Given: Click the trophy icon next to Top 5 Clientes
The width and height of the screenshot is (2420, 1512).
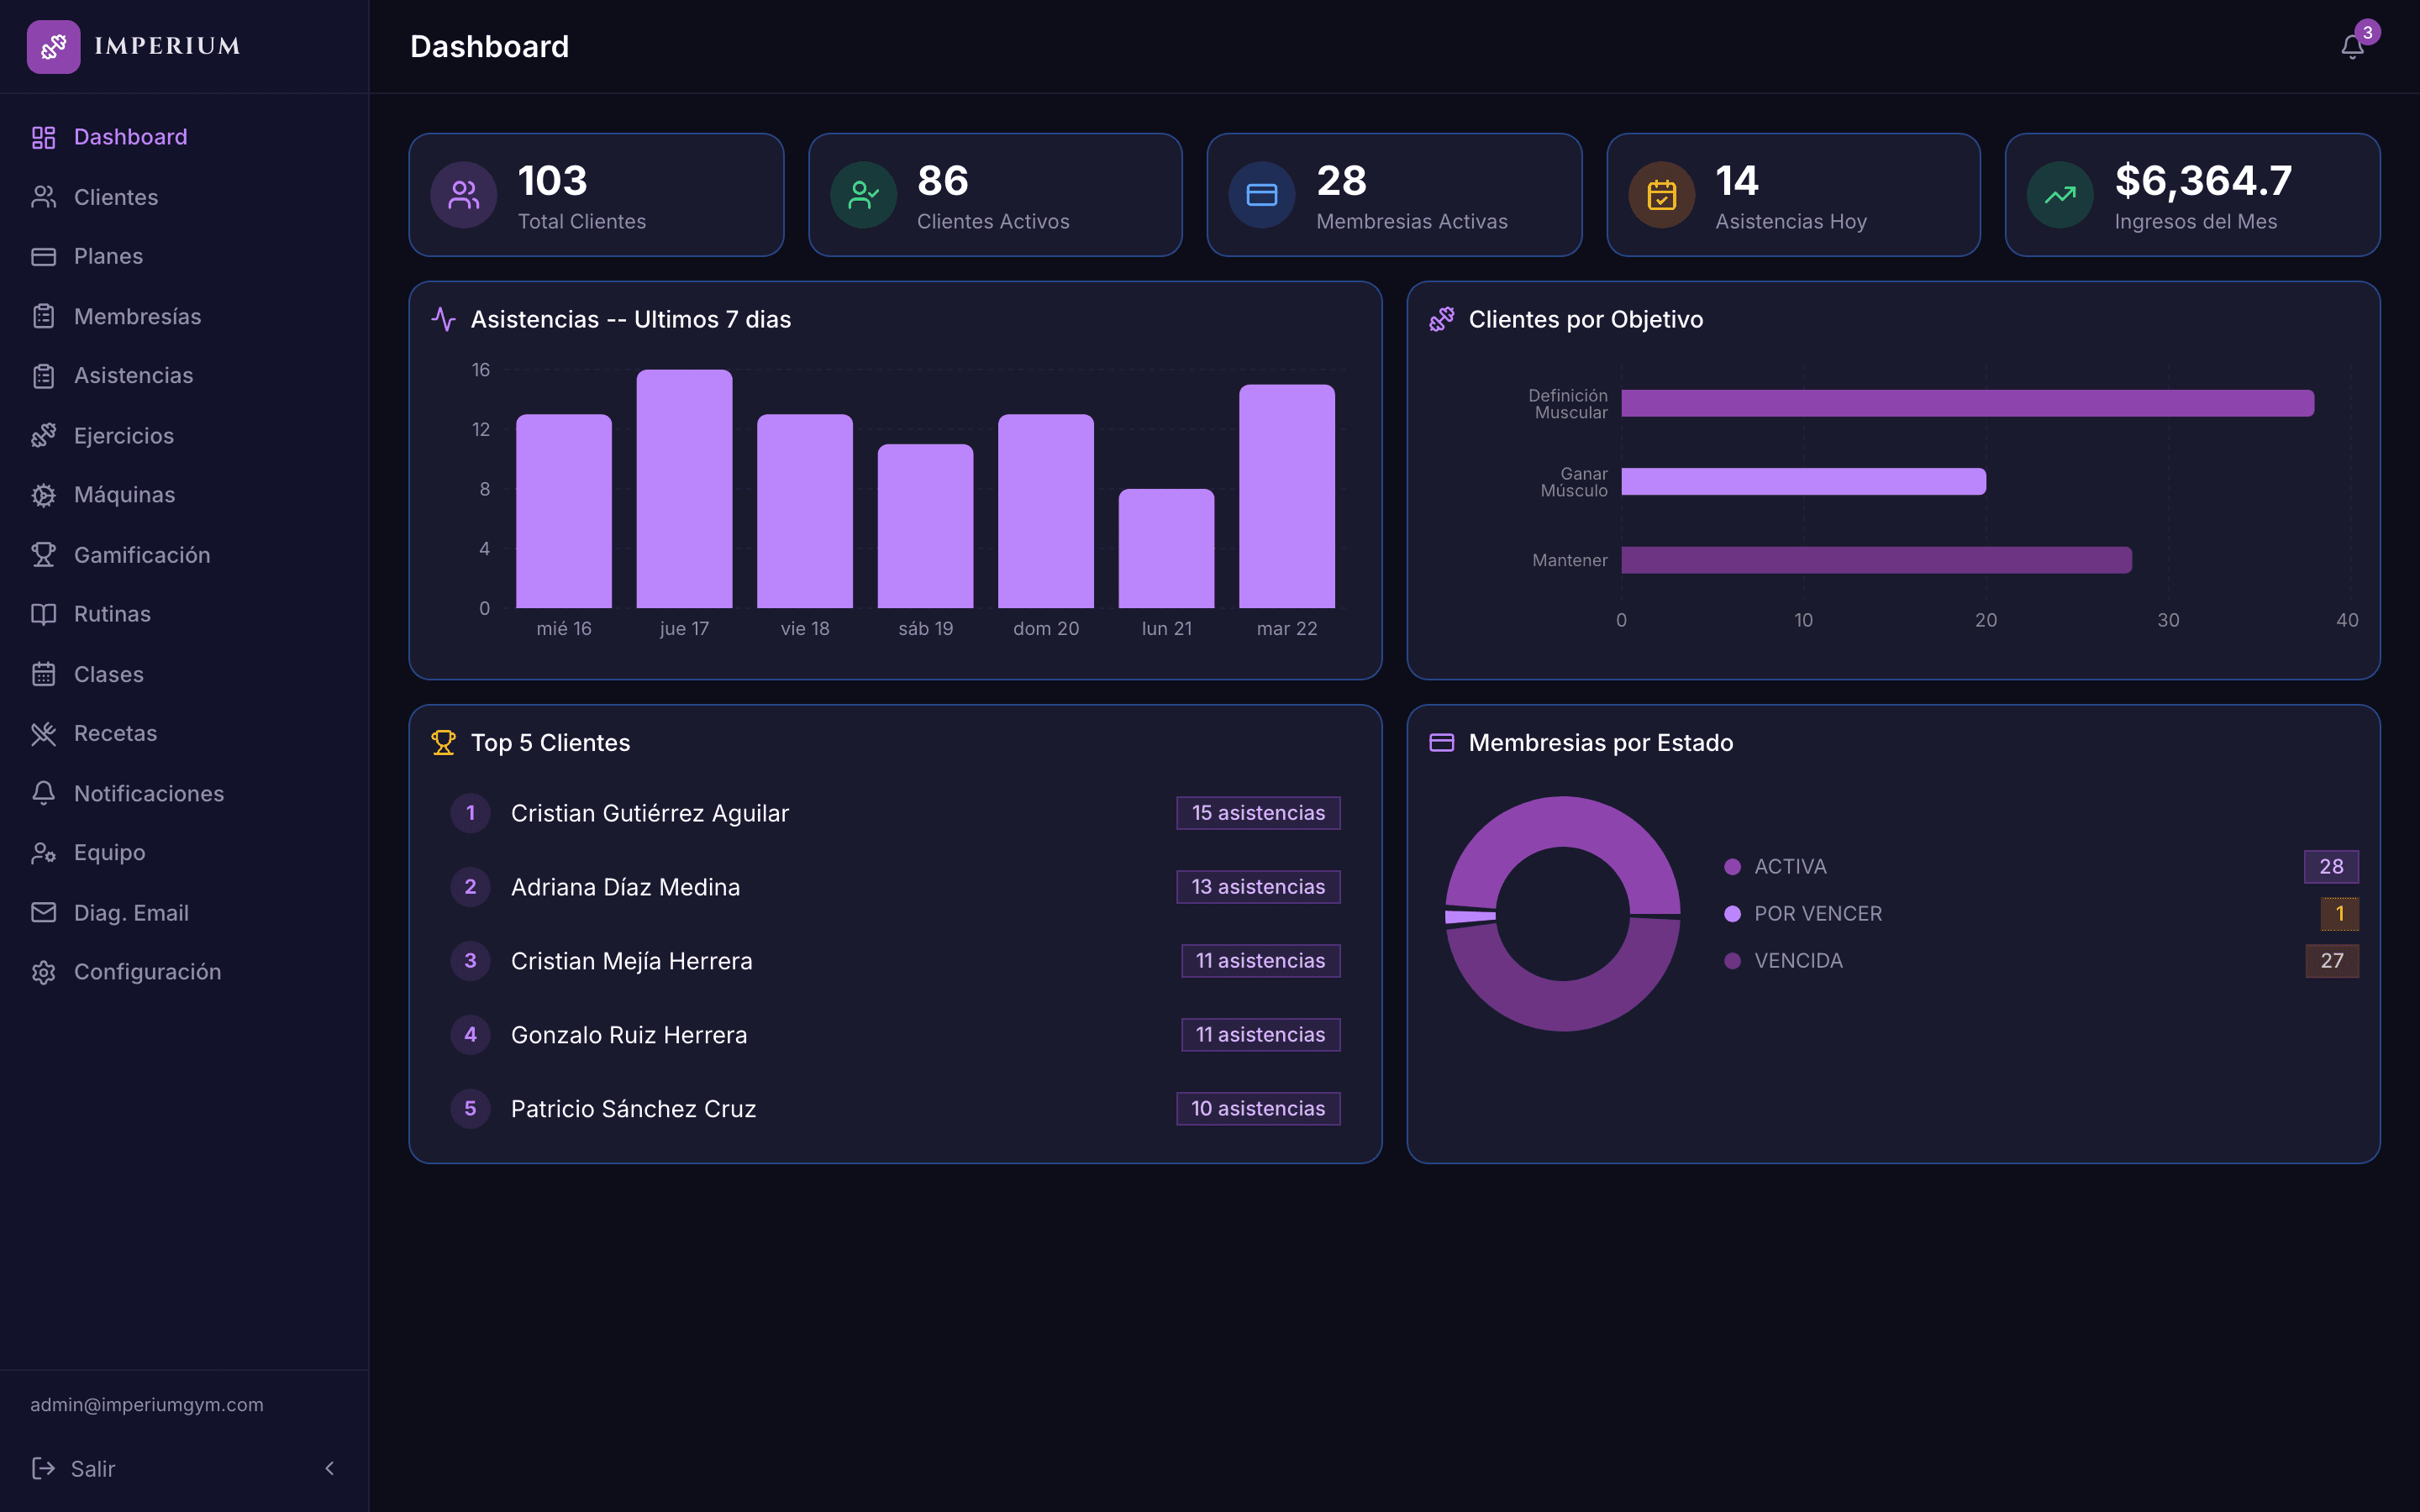Looking at the screenshot, I should (443, 743).
